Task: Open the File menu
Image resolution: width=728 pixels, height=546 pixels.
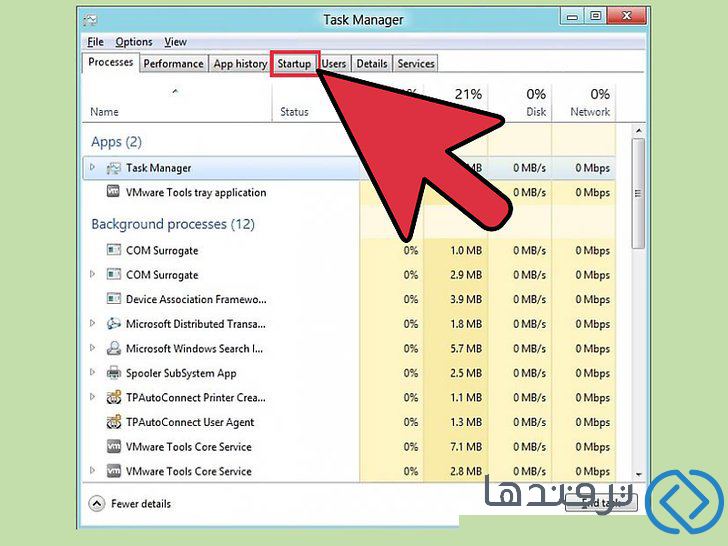Action: point(95,42)
